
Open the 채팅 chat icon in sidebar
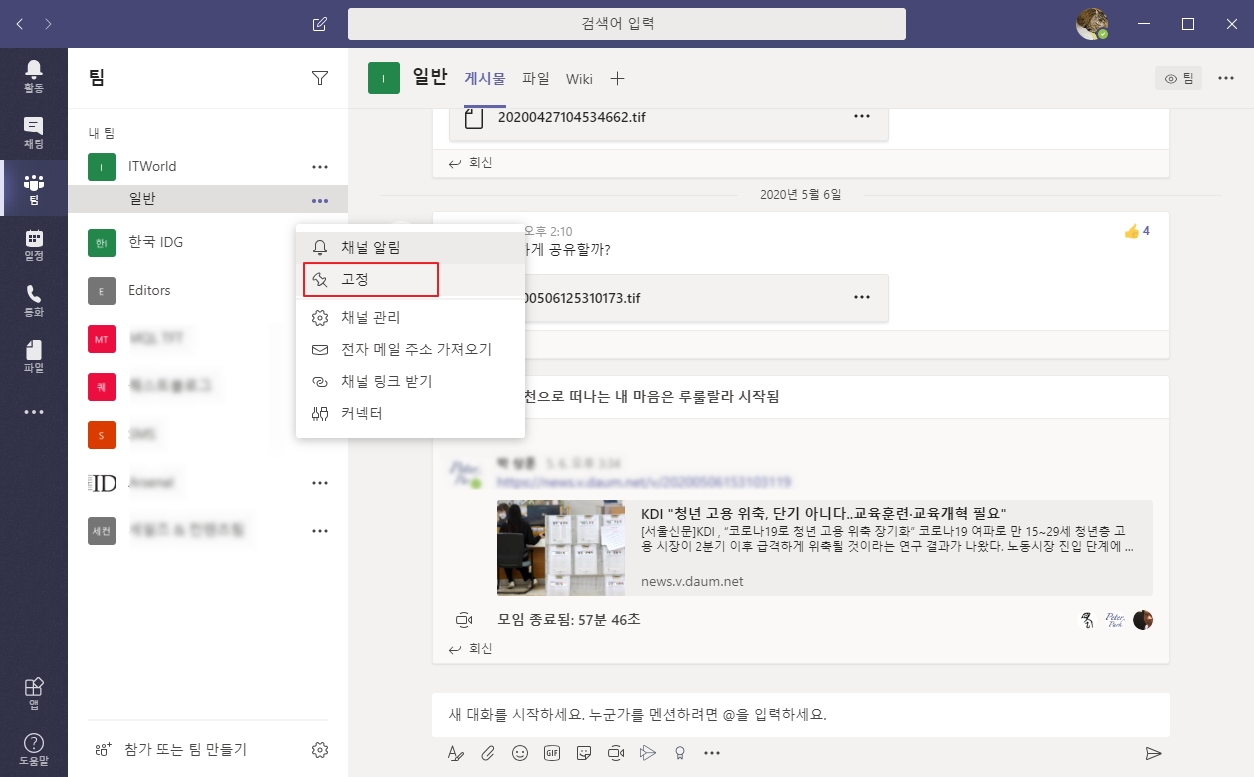click(x=34, y=132)
